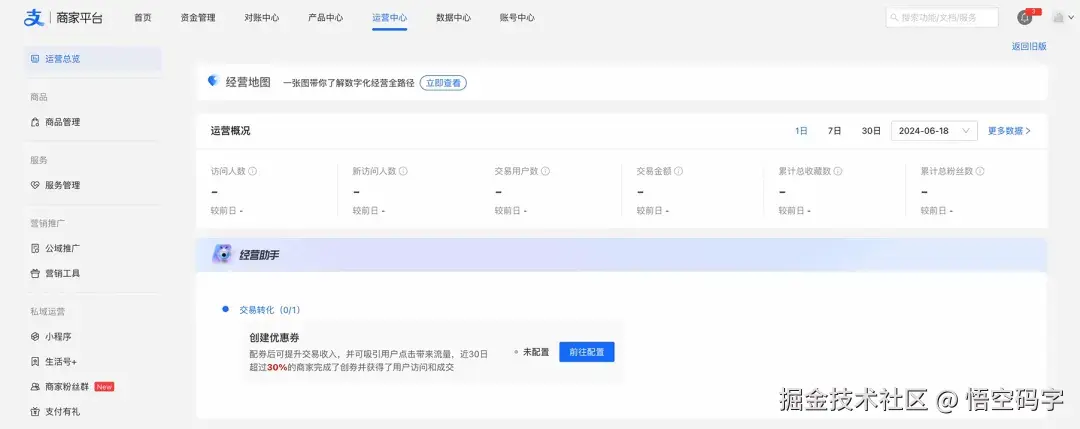
Task: Click info icon next to 新访问人数
Action: click(403, 171)
